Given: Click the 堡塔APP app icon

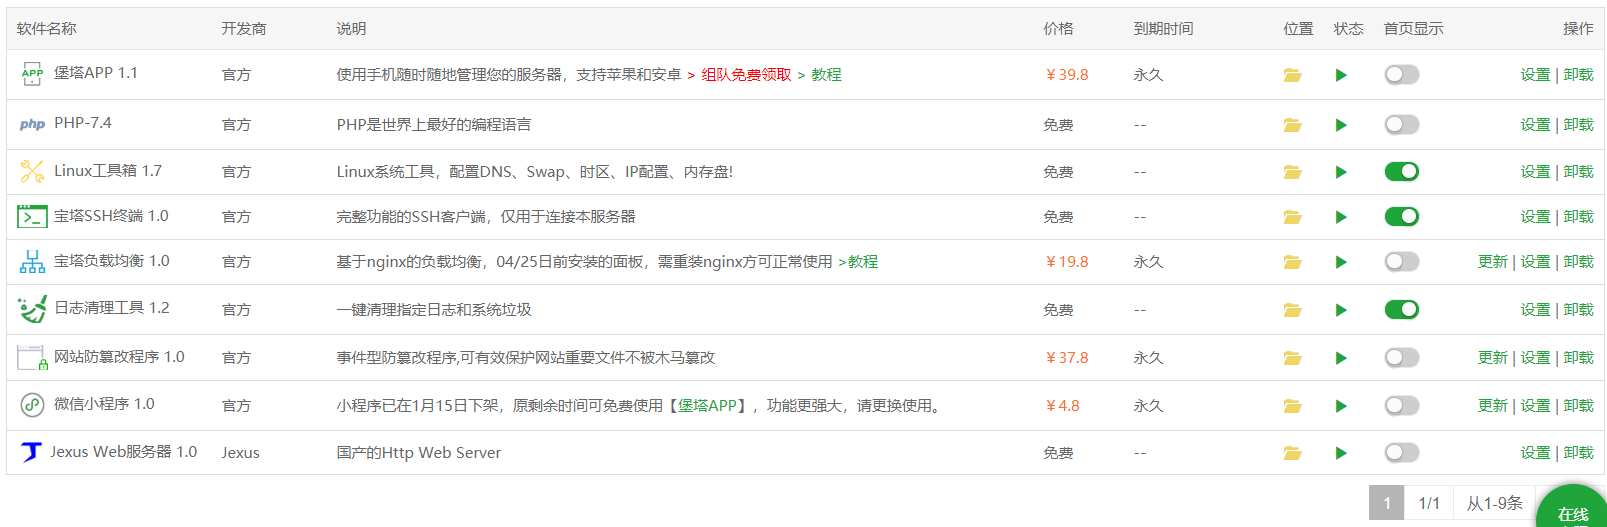Looking at the screenshot, I should [x=32, y=74].
